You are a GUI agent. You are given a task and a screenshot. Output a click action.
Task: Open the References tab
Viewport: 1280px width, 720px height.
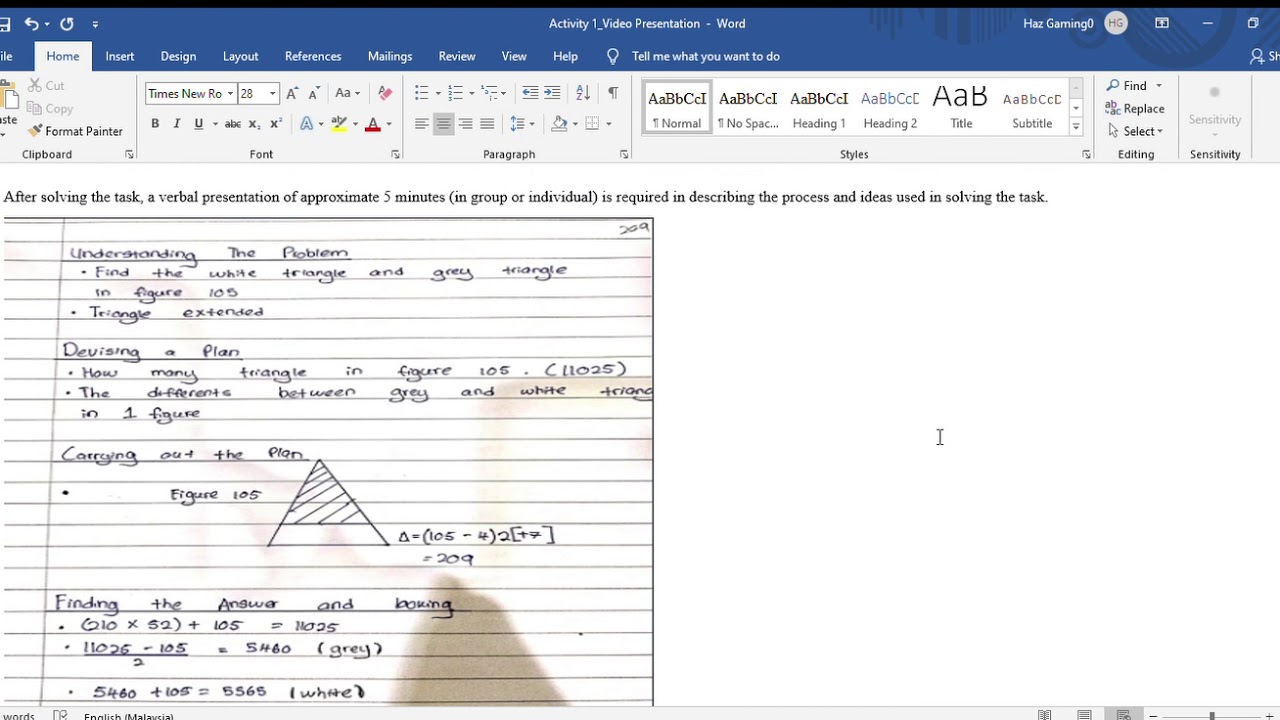pyautogui.click(x=313, y=56)
